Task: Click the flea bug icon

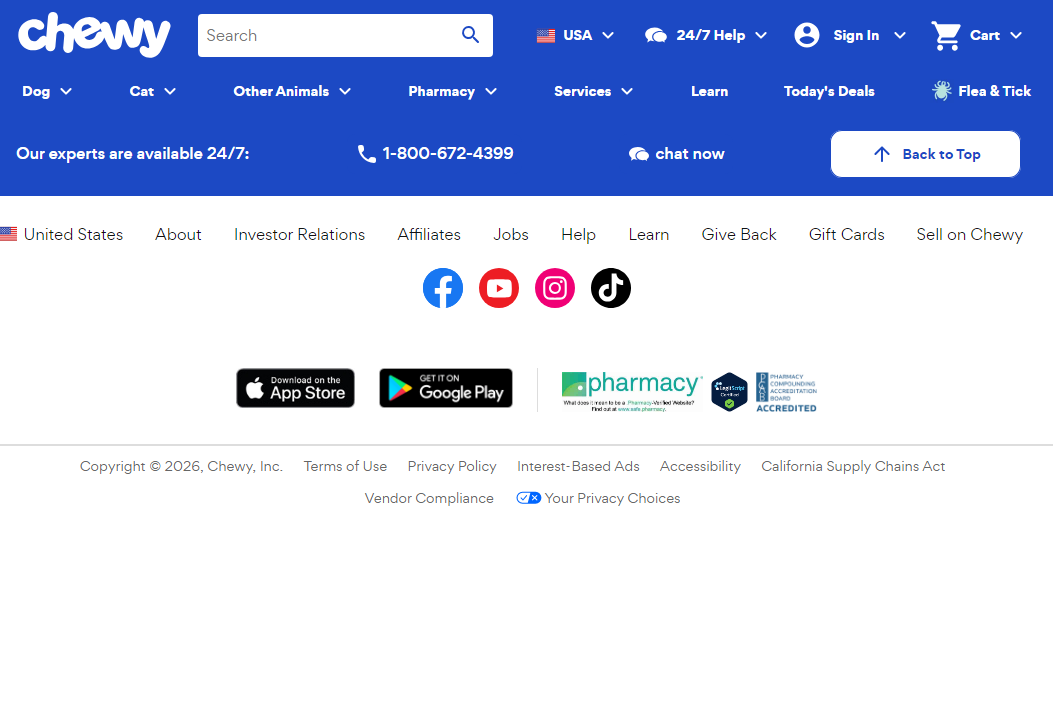Action: [x=942, y=91]
